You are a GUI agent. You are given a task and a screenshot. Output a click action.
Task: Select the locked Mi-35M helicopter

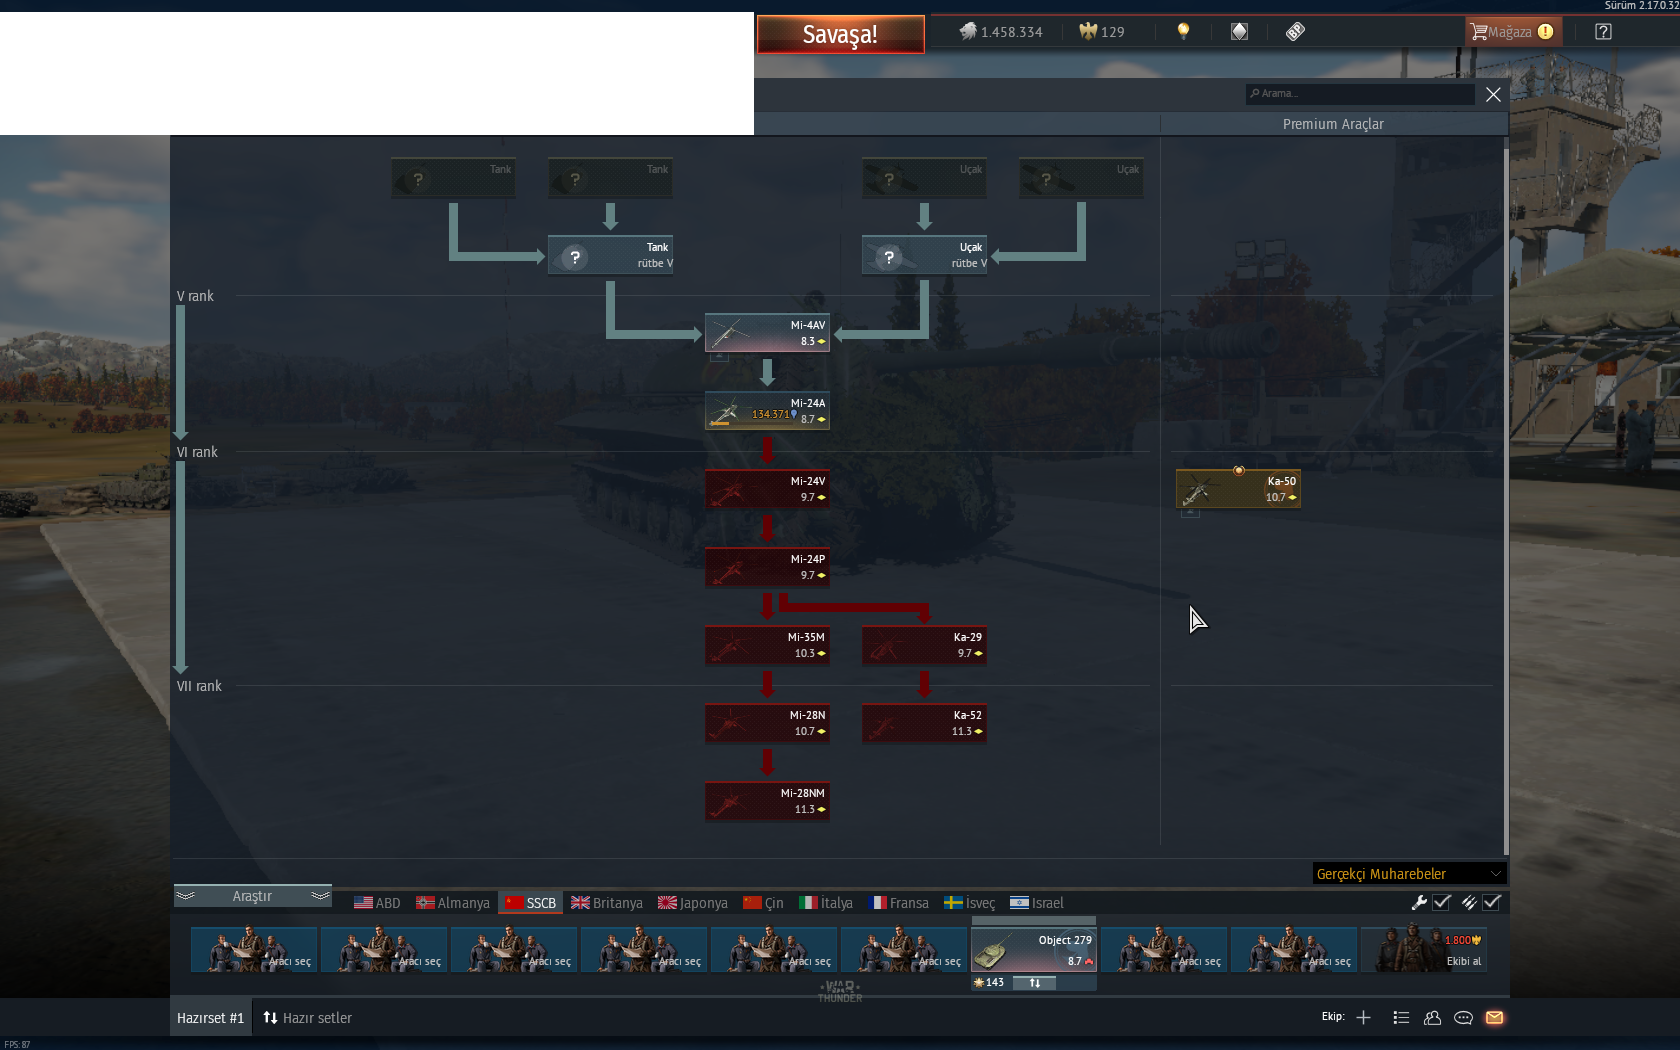coord(767,645)
